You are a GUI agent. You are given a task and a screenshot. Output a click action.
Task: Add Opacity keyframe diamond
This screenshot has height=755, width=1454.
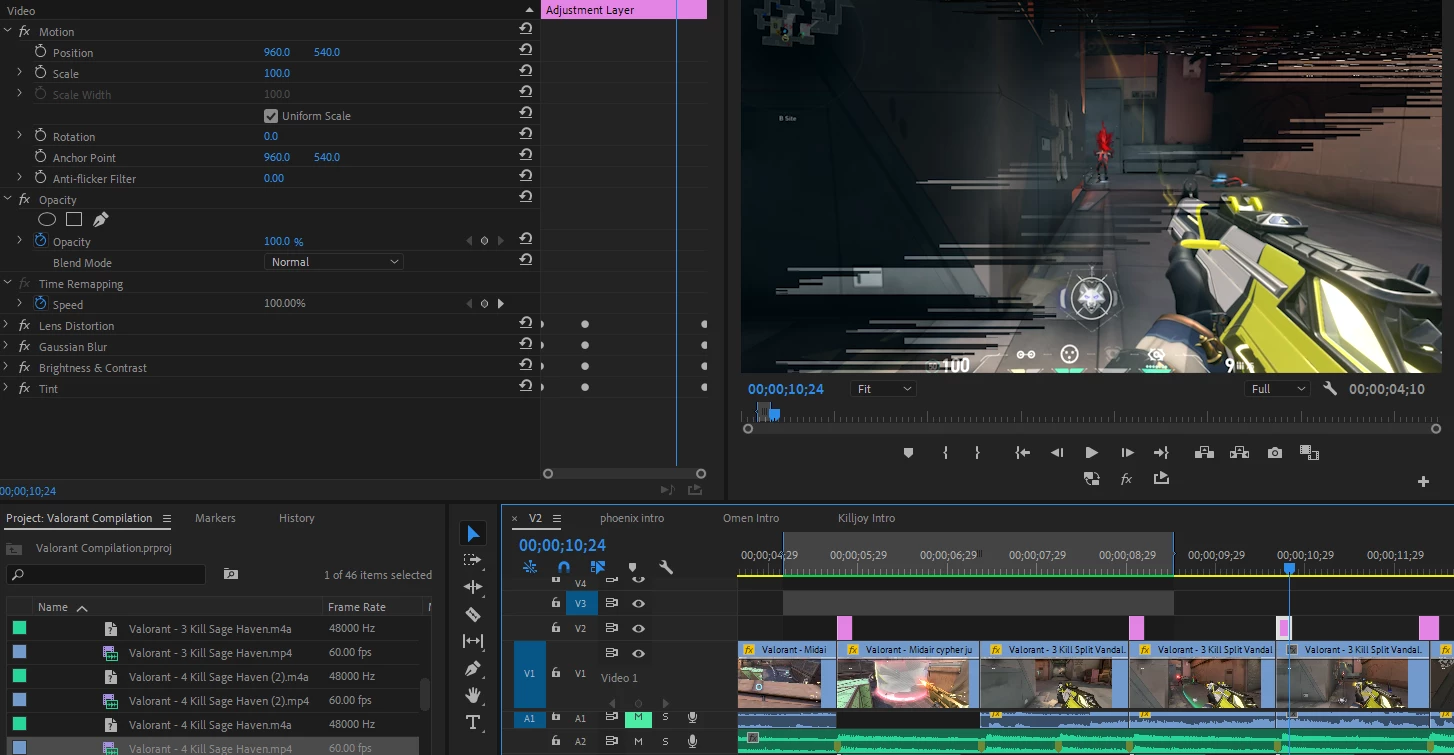[484, 241]
